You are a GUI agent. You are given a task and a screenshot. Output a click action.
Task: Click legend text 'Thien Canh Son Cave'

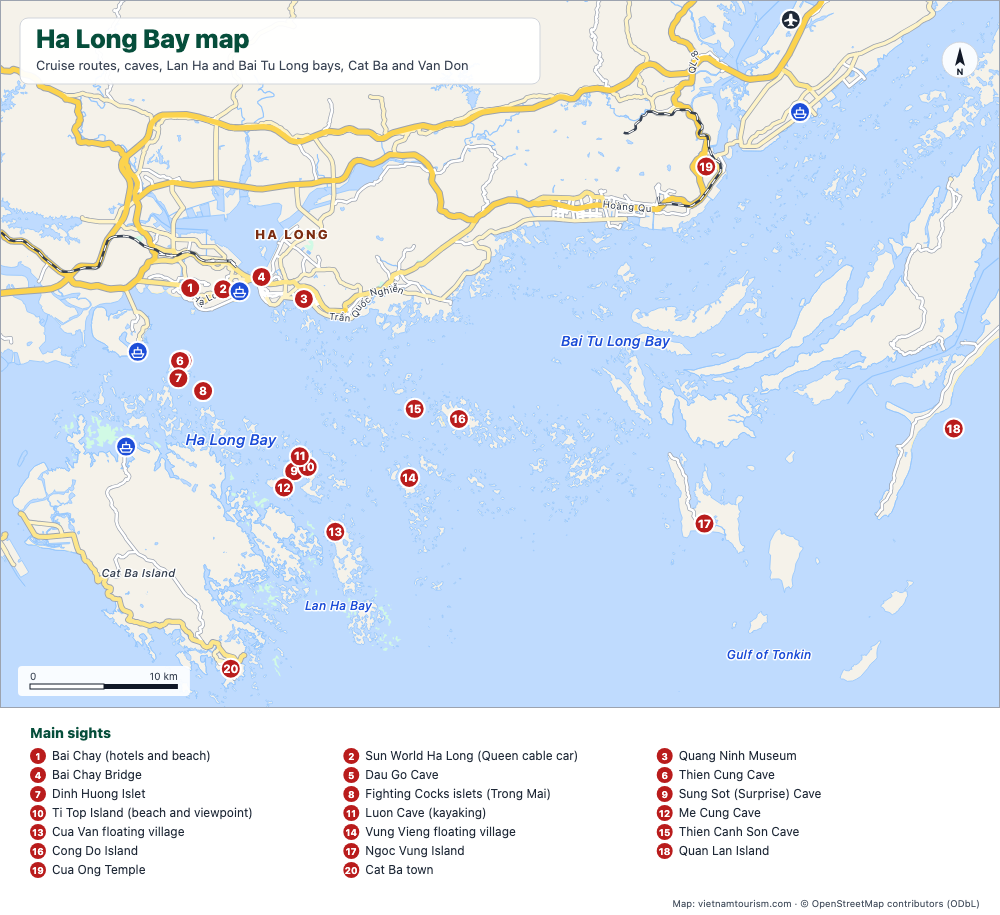coord(739,832)
